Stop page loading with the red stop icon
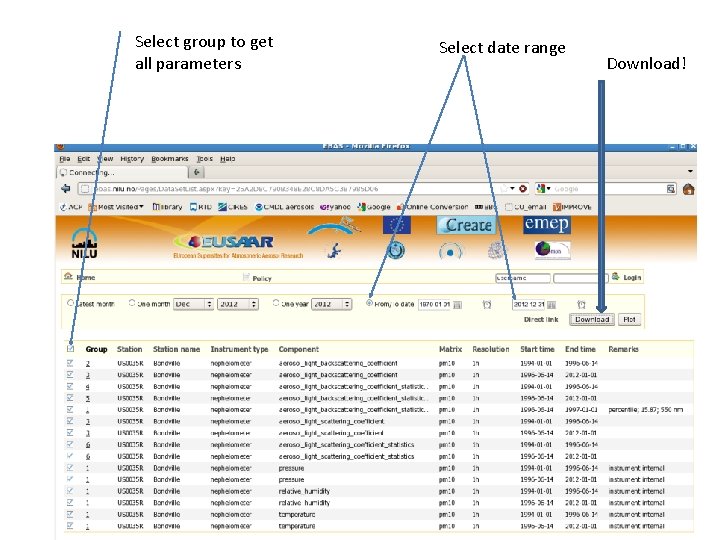Image resolution: width=720 pixels, height=540 pixels. pyautogui.click(x=523, y=189)
